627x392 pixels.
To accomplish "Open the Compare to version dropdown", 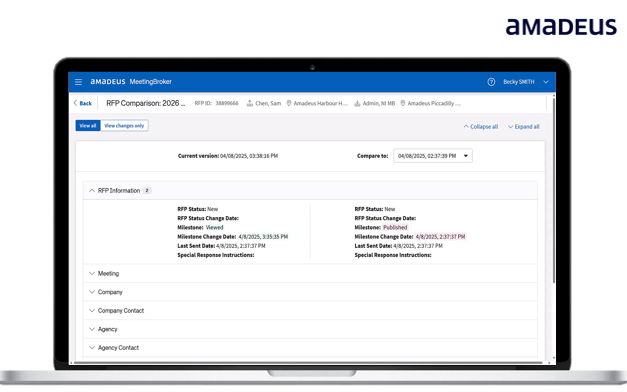I will click(x=433, y=156).
